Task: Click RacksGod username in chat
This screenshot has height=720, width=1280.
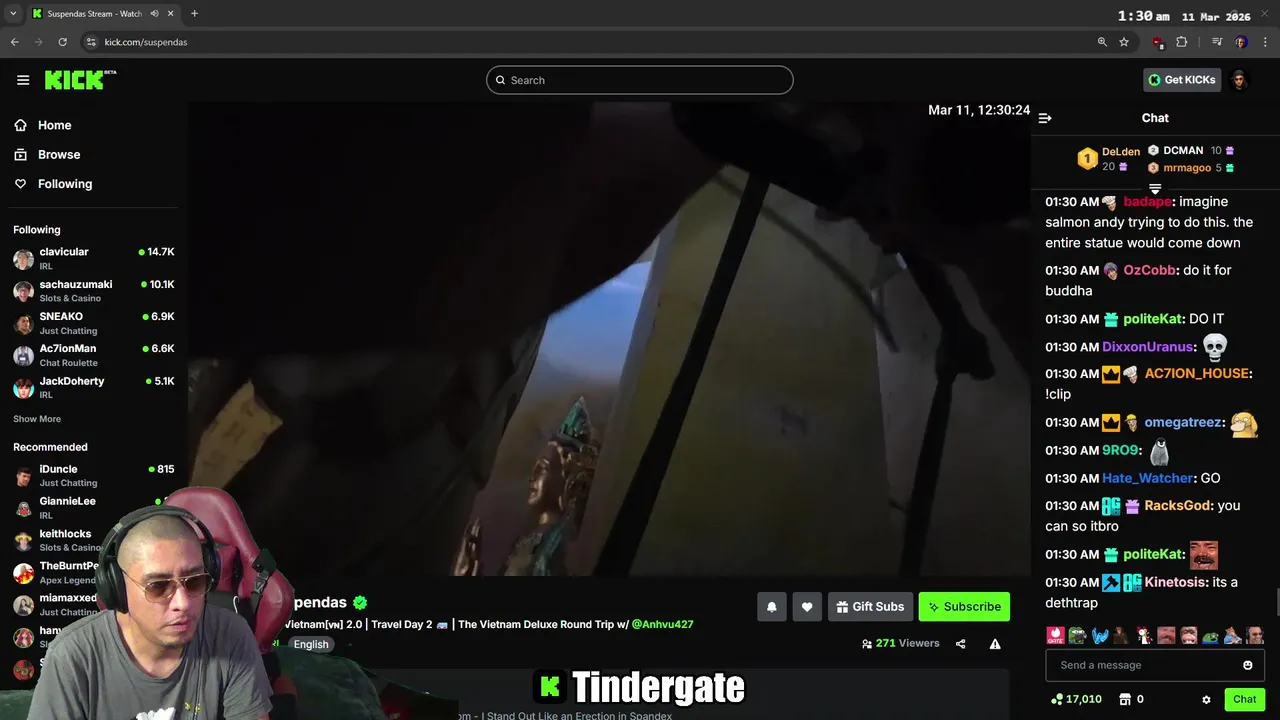Action: click(x=1178, y=506)
